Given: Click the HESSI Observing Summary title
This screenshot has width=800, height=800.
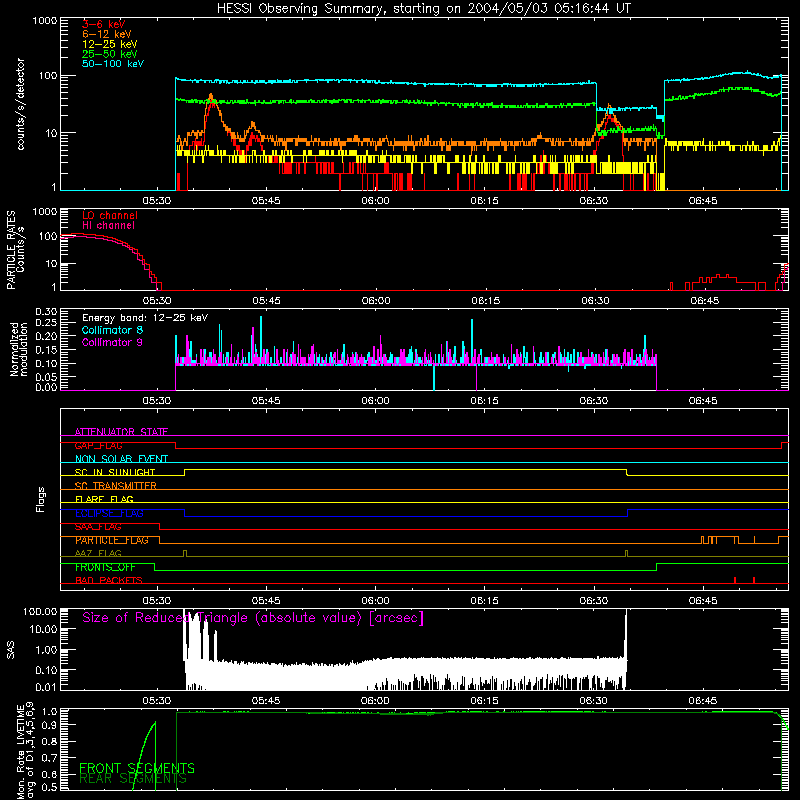Looking at the screenshot, I should pyautogui.click(x=423, y=9).
